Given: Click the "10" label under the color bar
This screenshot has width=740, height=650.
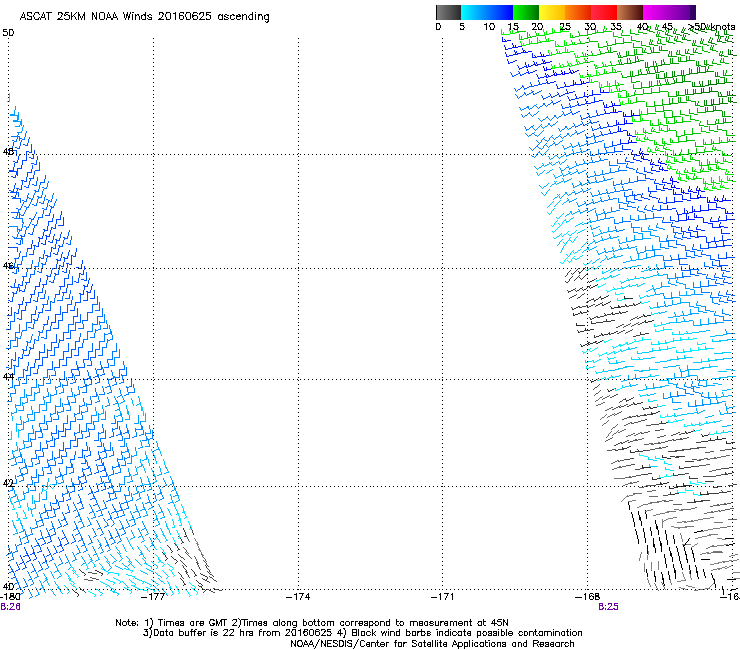Looking at the screenshot, I should click(x=489, y=27).
